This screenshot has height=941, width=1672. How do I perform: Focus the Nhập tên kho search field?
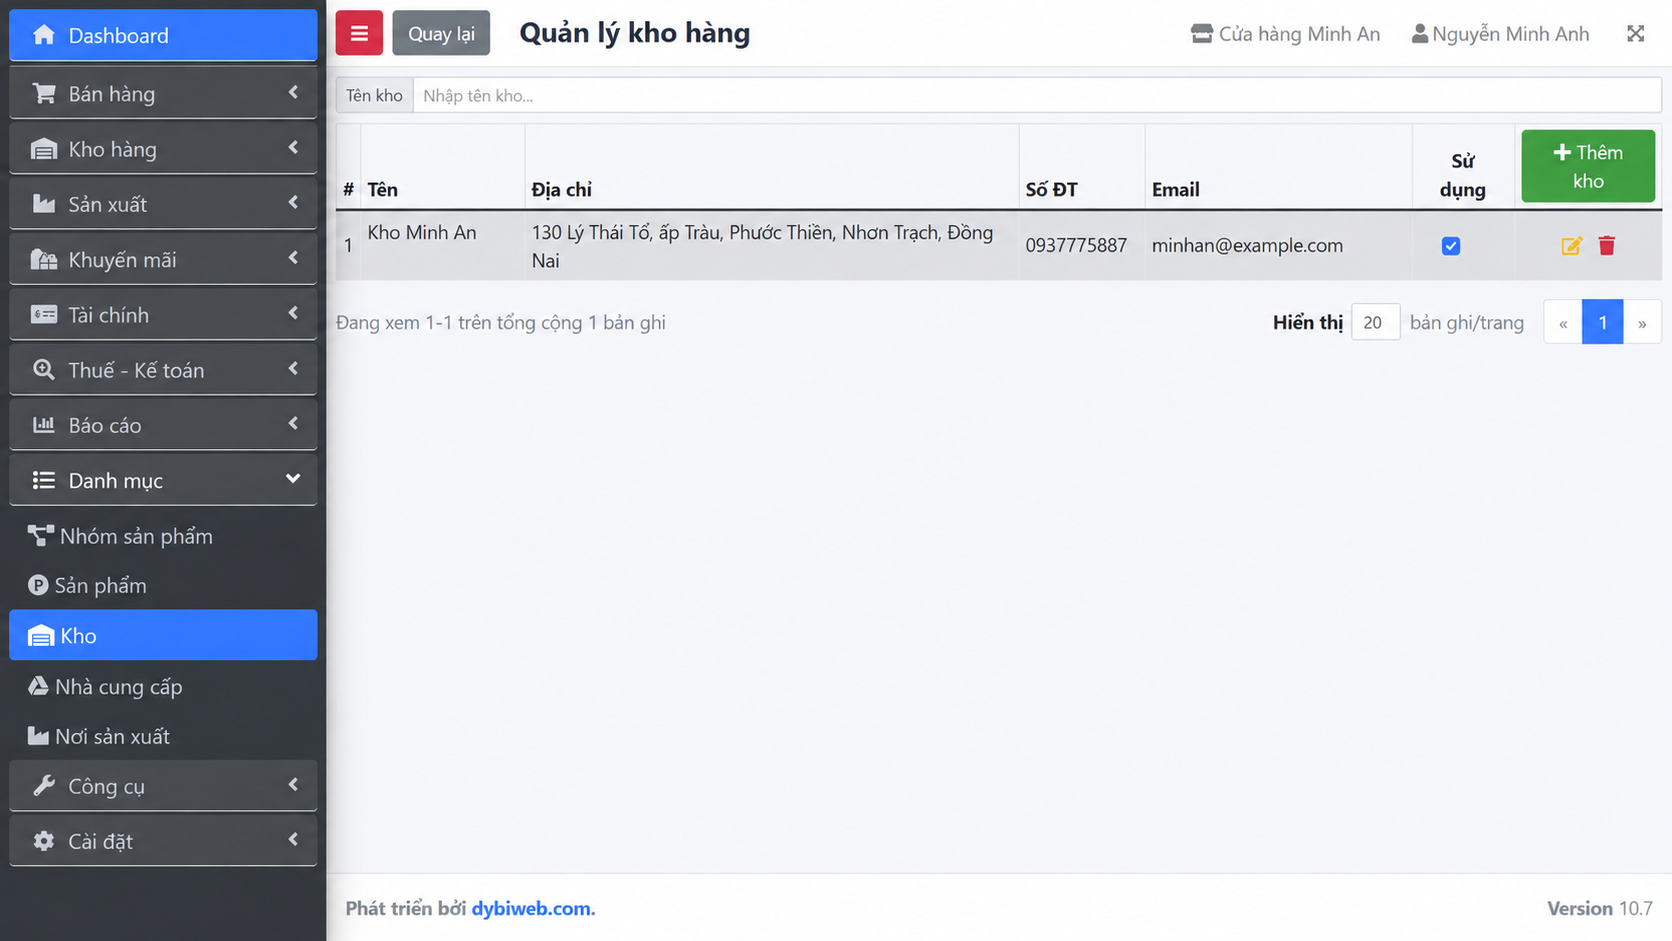coord(1037,96)
